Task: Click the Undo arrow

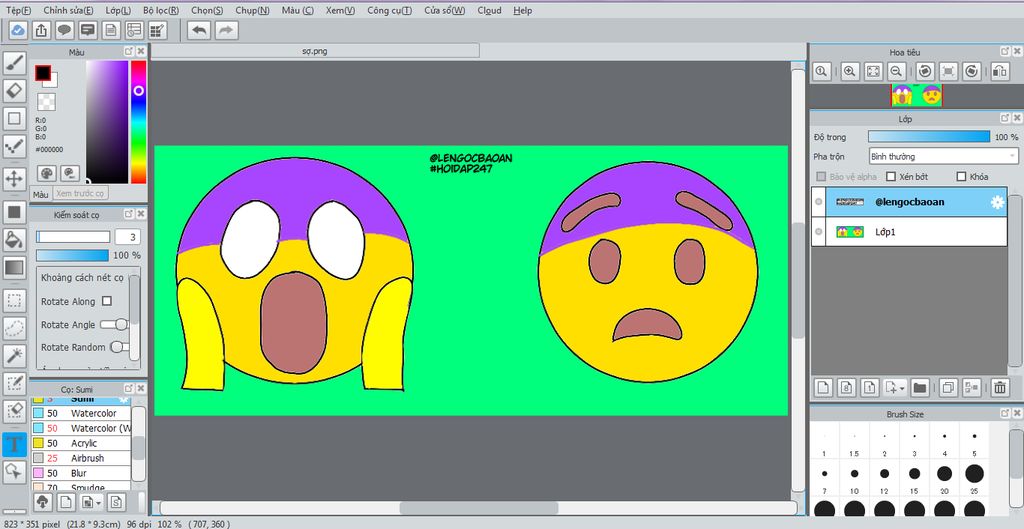Action: tap(199, 30)
